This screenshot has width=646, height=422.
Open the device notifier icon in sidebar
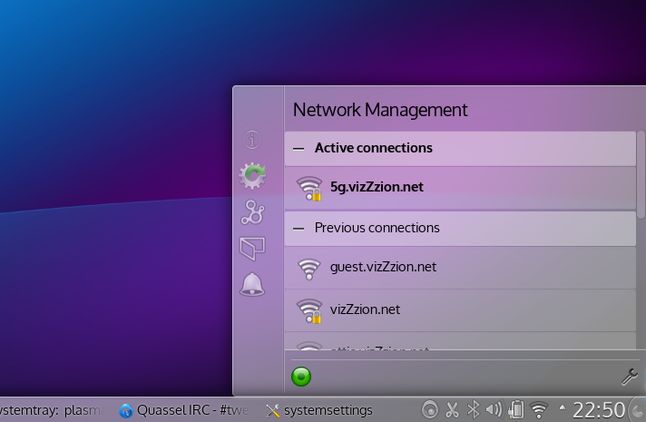pos(252,248)
